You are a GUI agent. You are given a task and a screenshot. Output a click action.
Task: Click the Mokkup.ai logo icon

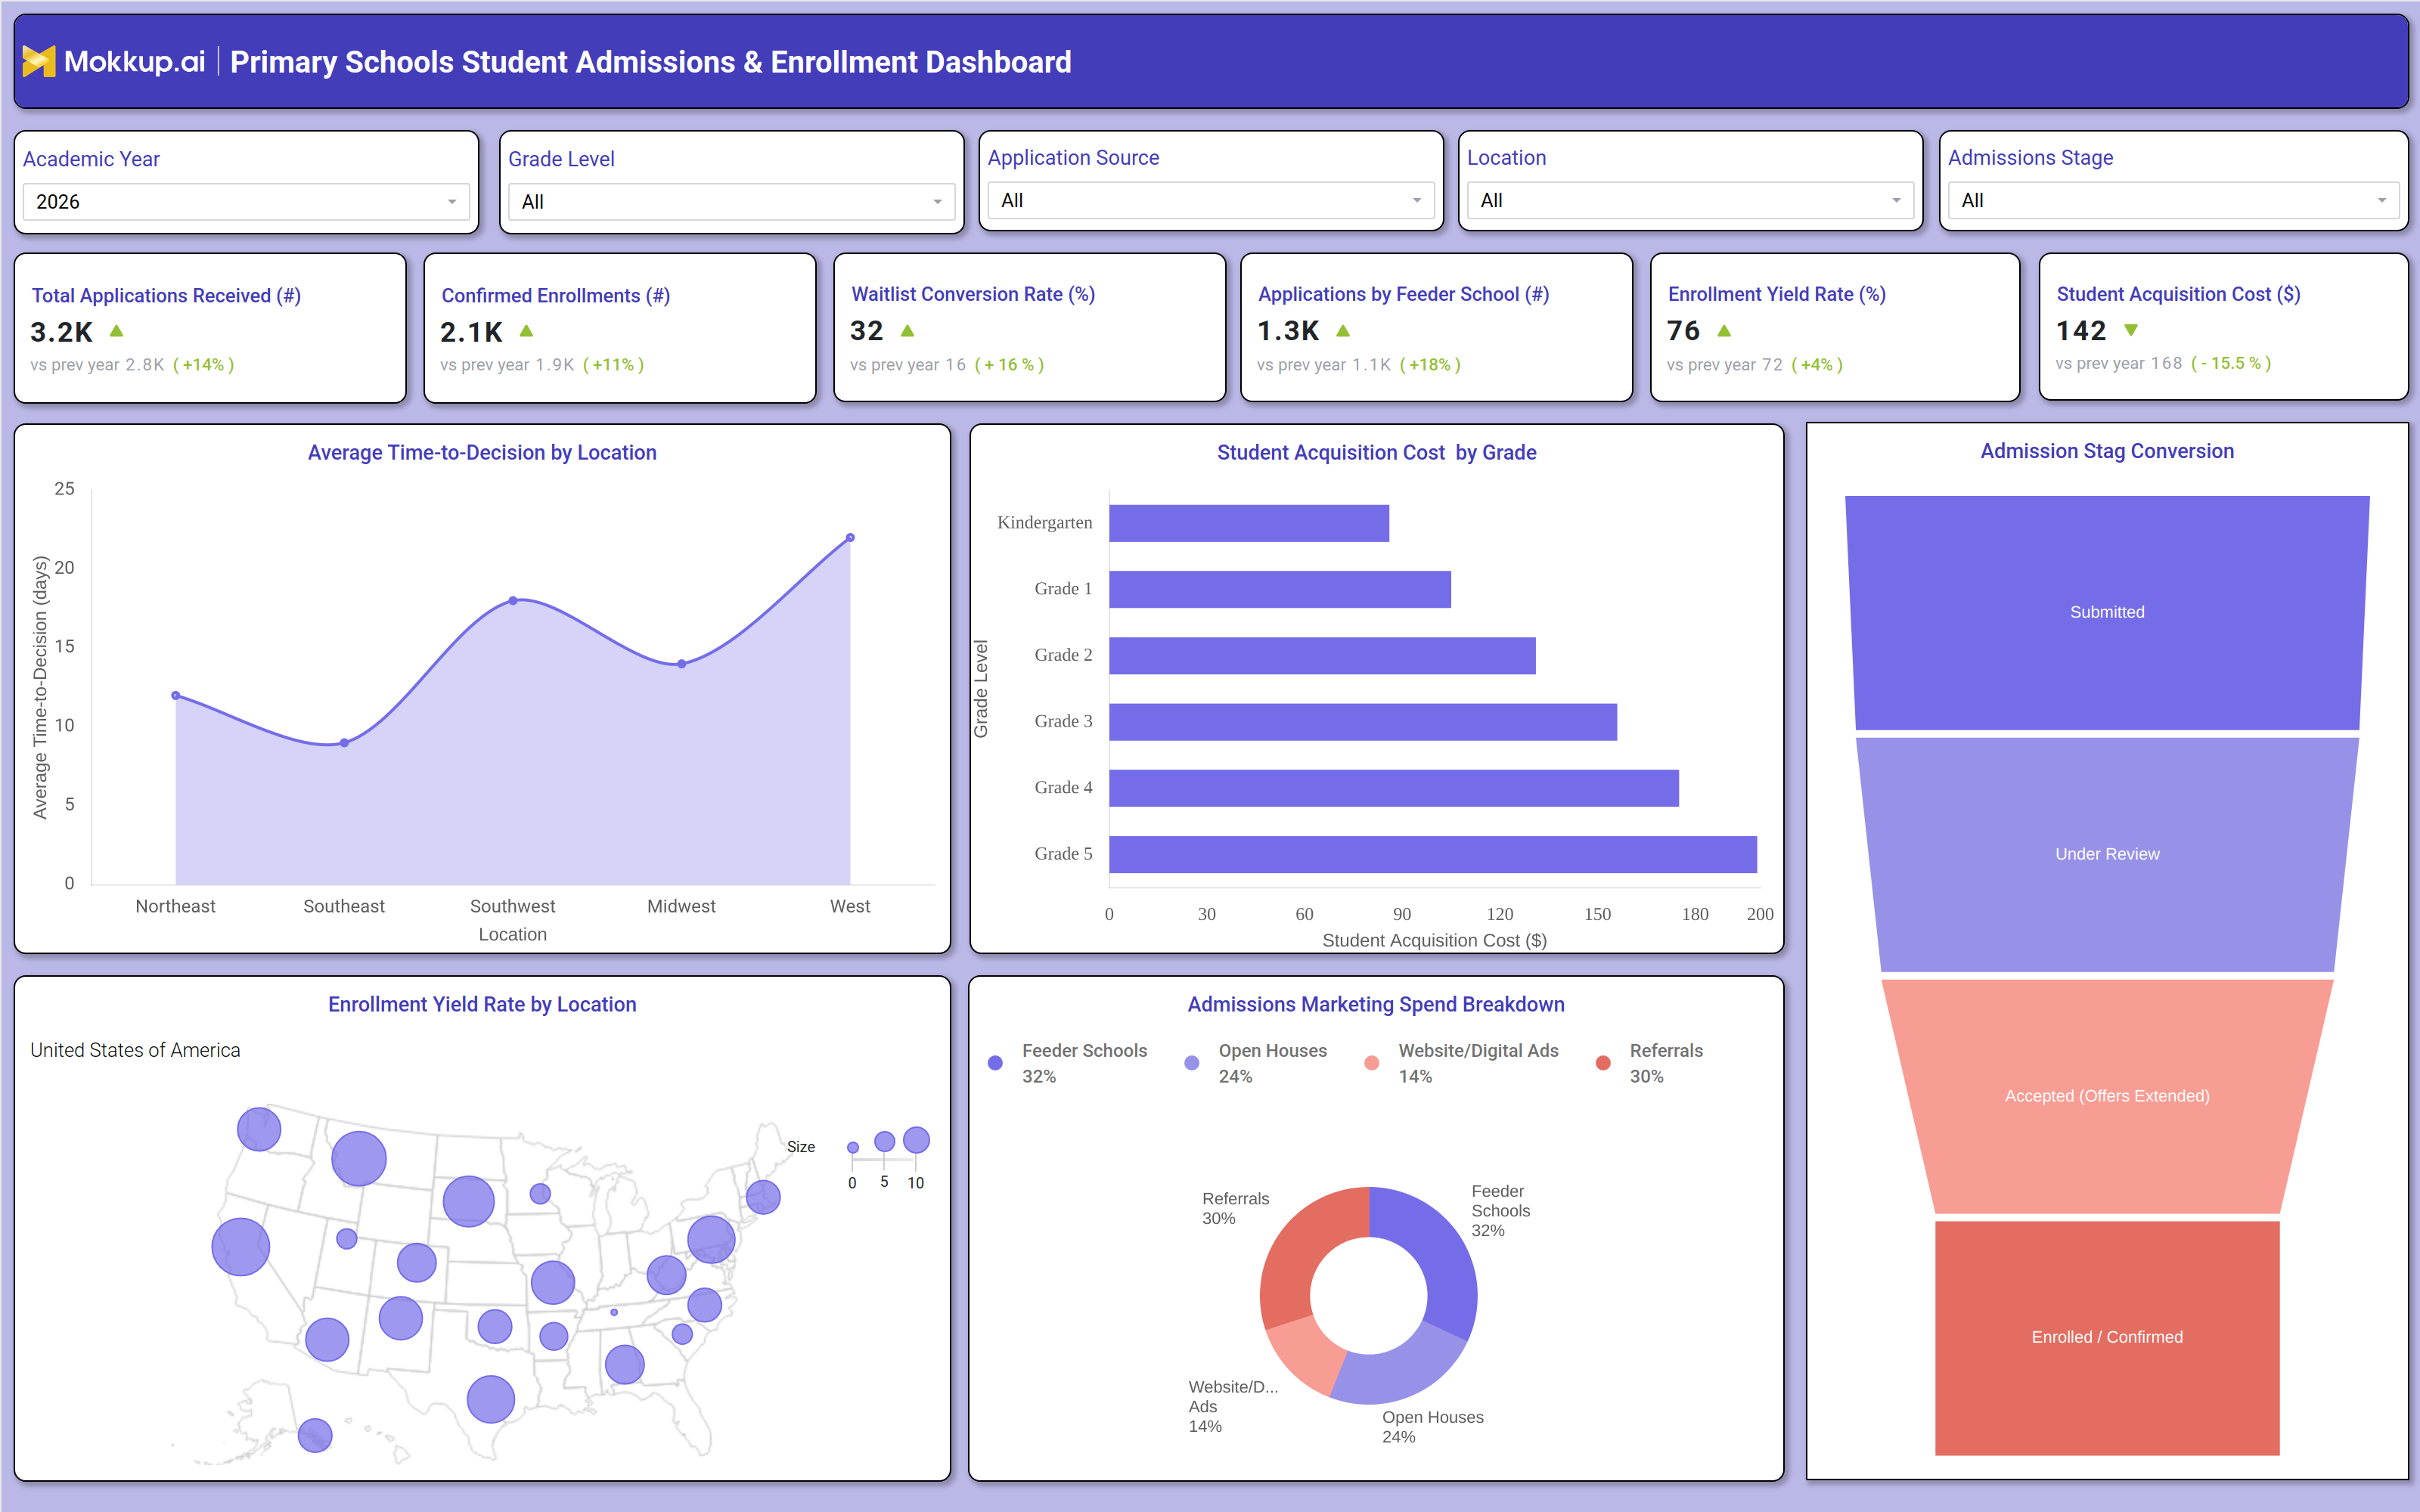click(39, 62)
